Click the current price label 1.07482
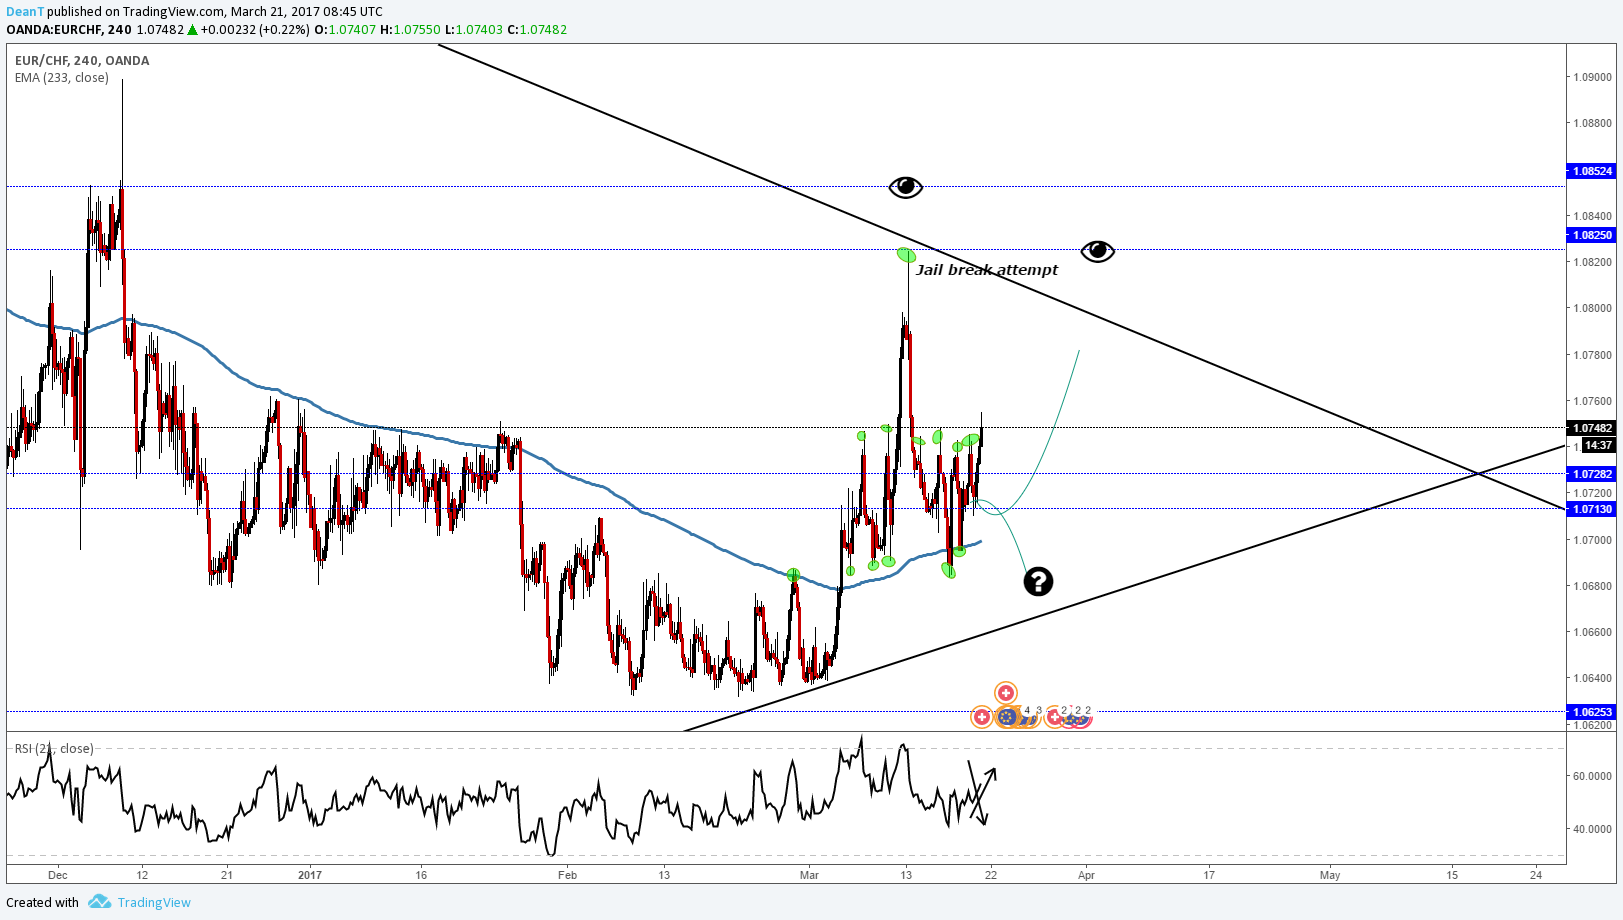This screenshot has width=1623, height=920. point(1592,428)
